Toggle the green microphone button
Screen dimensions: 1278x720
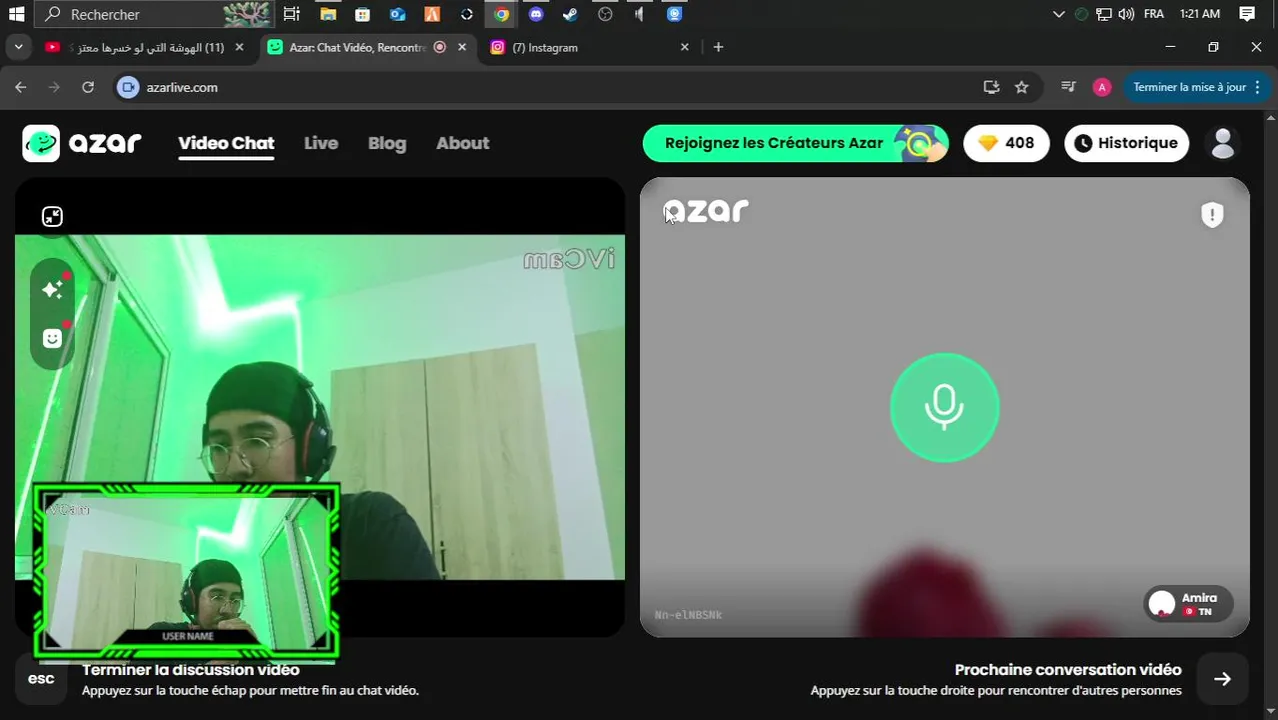pyautogui.click(x=944, y=407)
